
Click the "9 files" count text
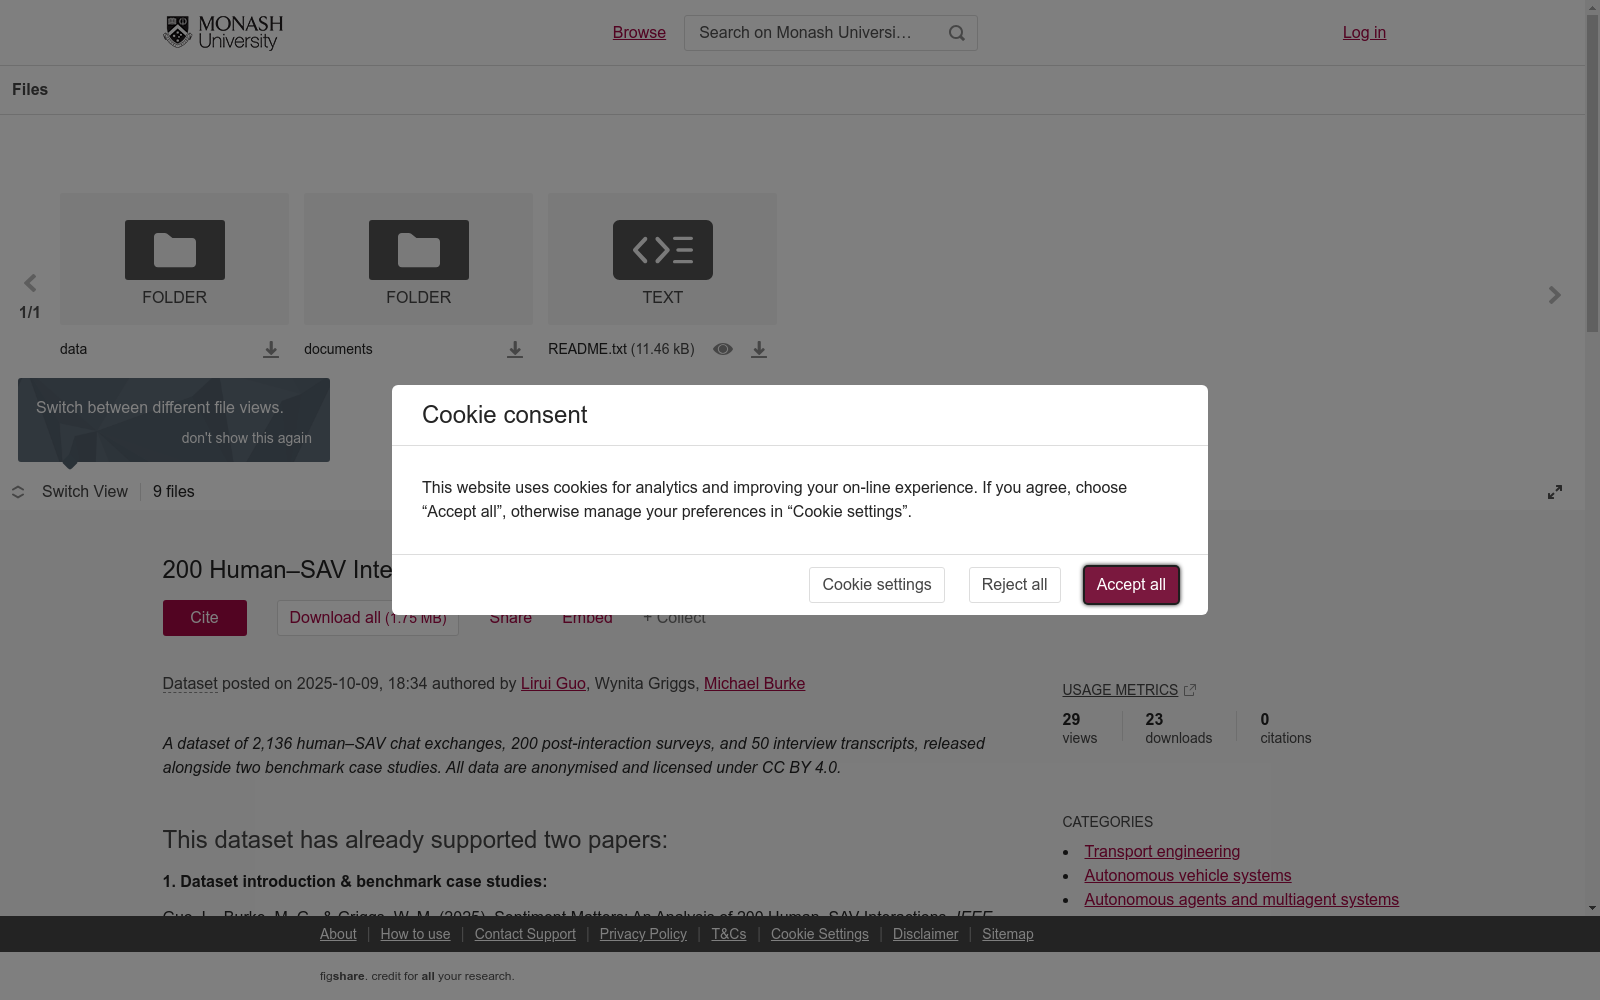(174, 492)
